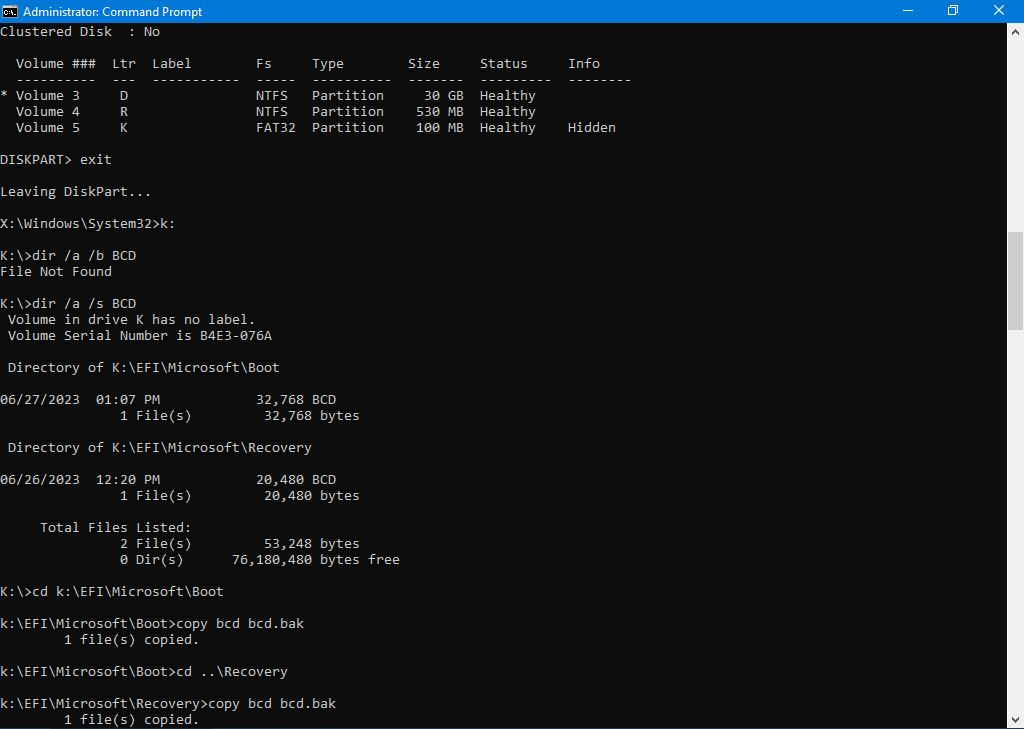The width and height of the screenshot is (1024, 729).
Task: Open the Command Prompt system menu icon
Action: [x=10, y=11]
